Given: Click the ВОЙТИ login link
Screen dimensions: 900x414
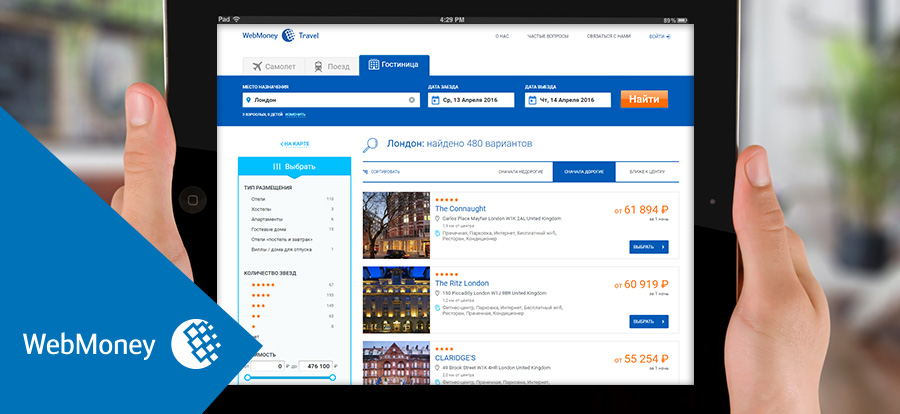Looking at the screenshot, I should pos(660,36).
